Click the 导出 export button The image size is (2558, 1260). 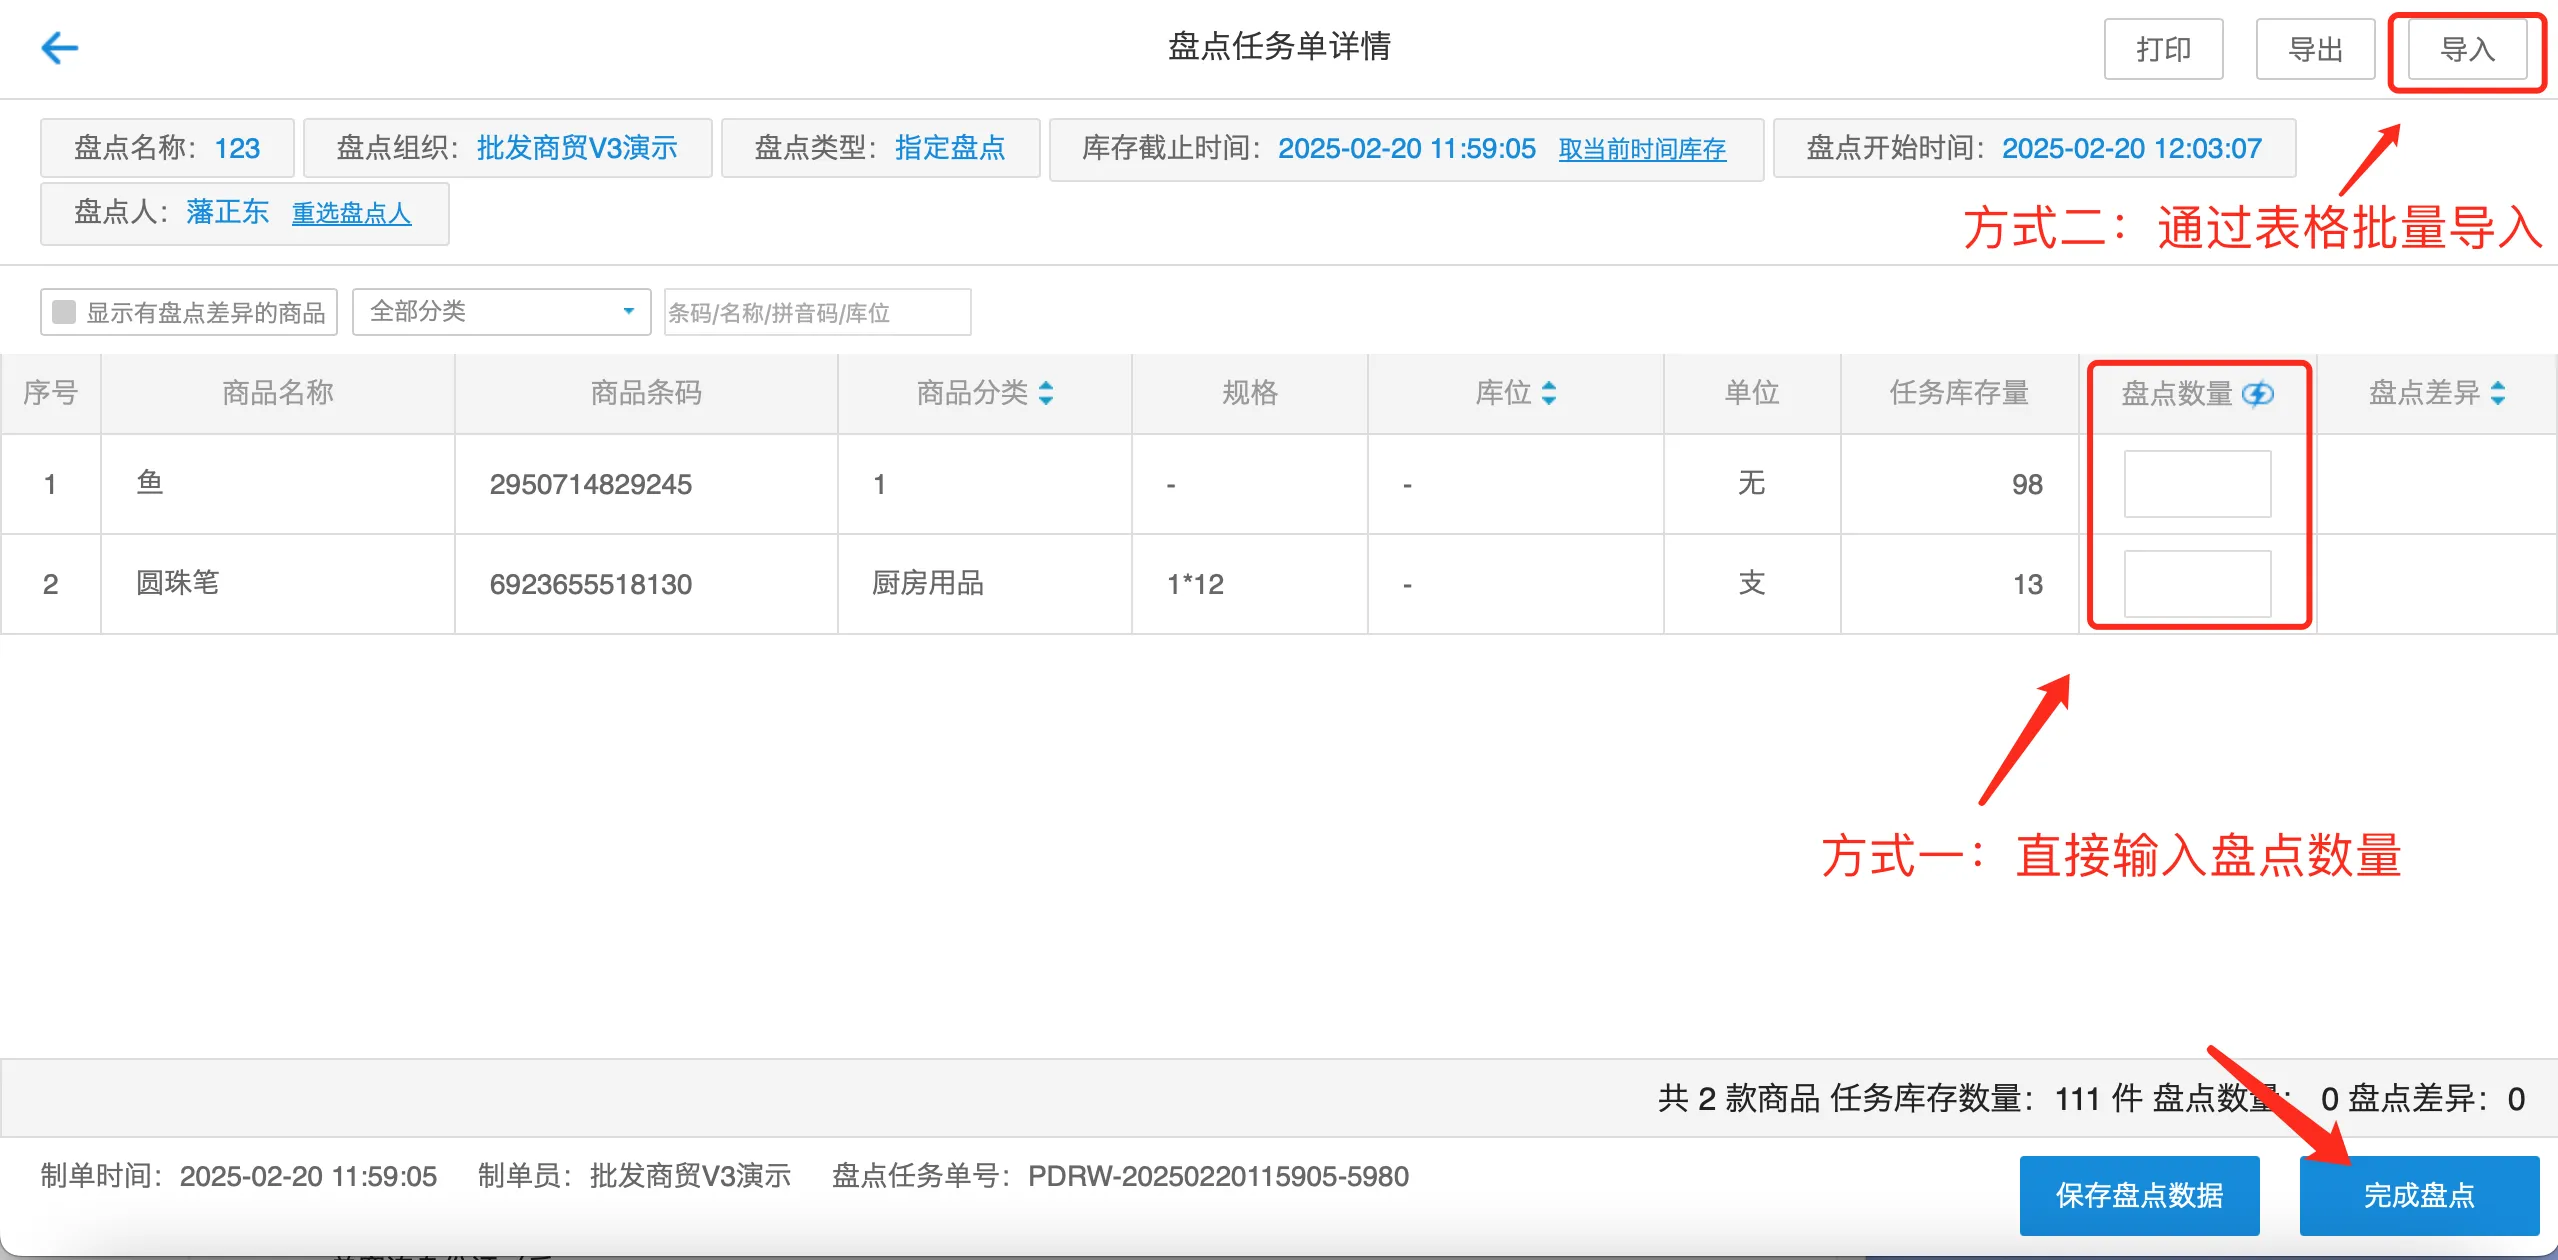pyautogui.click(x=2316, y=49)
